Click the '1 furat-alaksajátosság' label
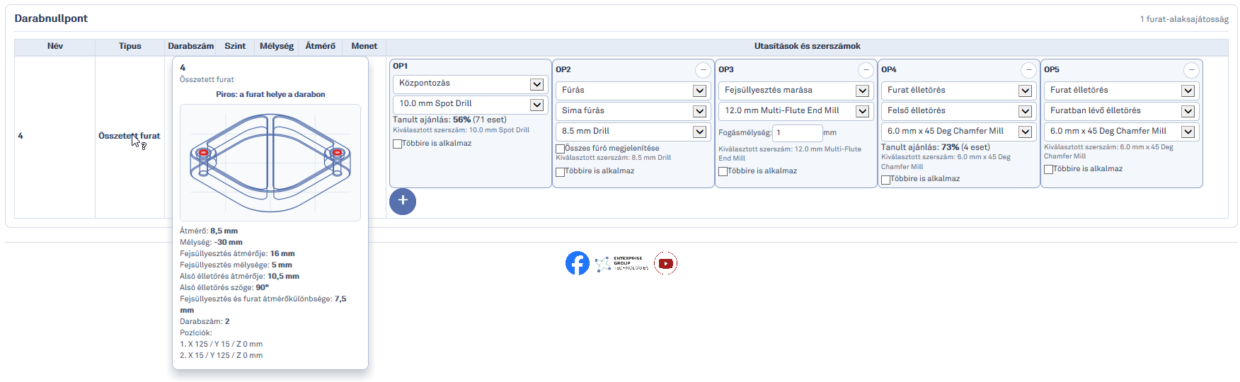 click(1184, 19)
